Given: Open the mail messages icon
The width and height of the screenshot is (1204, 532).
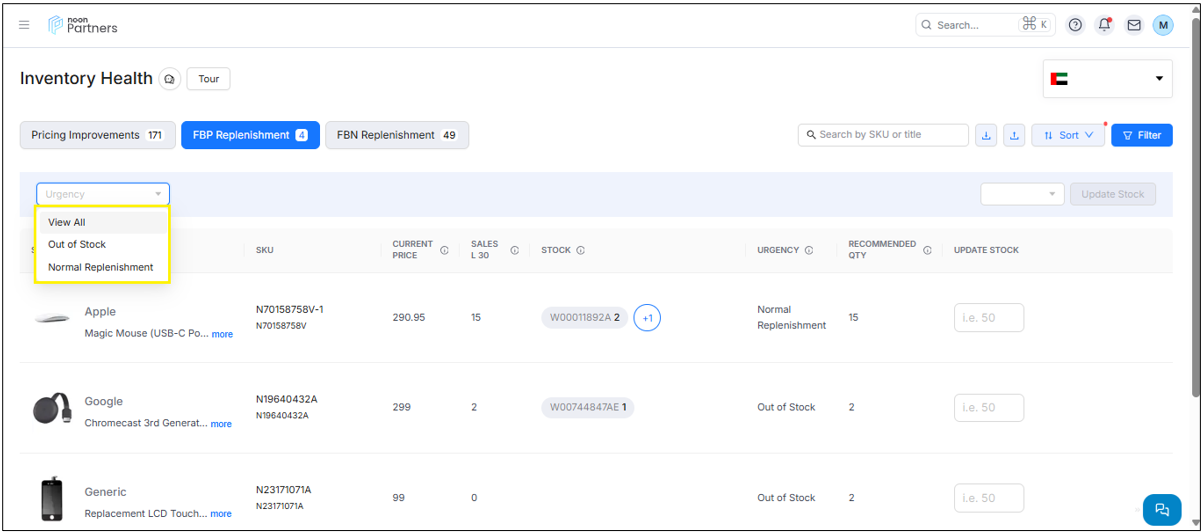Looking at the screenshot, I should tap(1133, 25).
